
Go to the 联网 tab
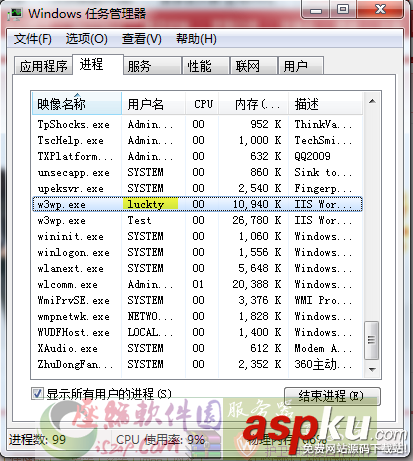[x=254, y=66]
